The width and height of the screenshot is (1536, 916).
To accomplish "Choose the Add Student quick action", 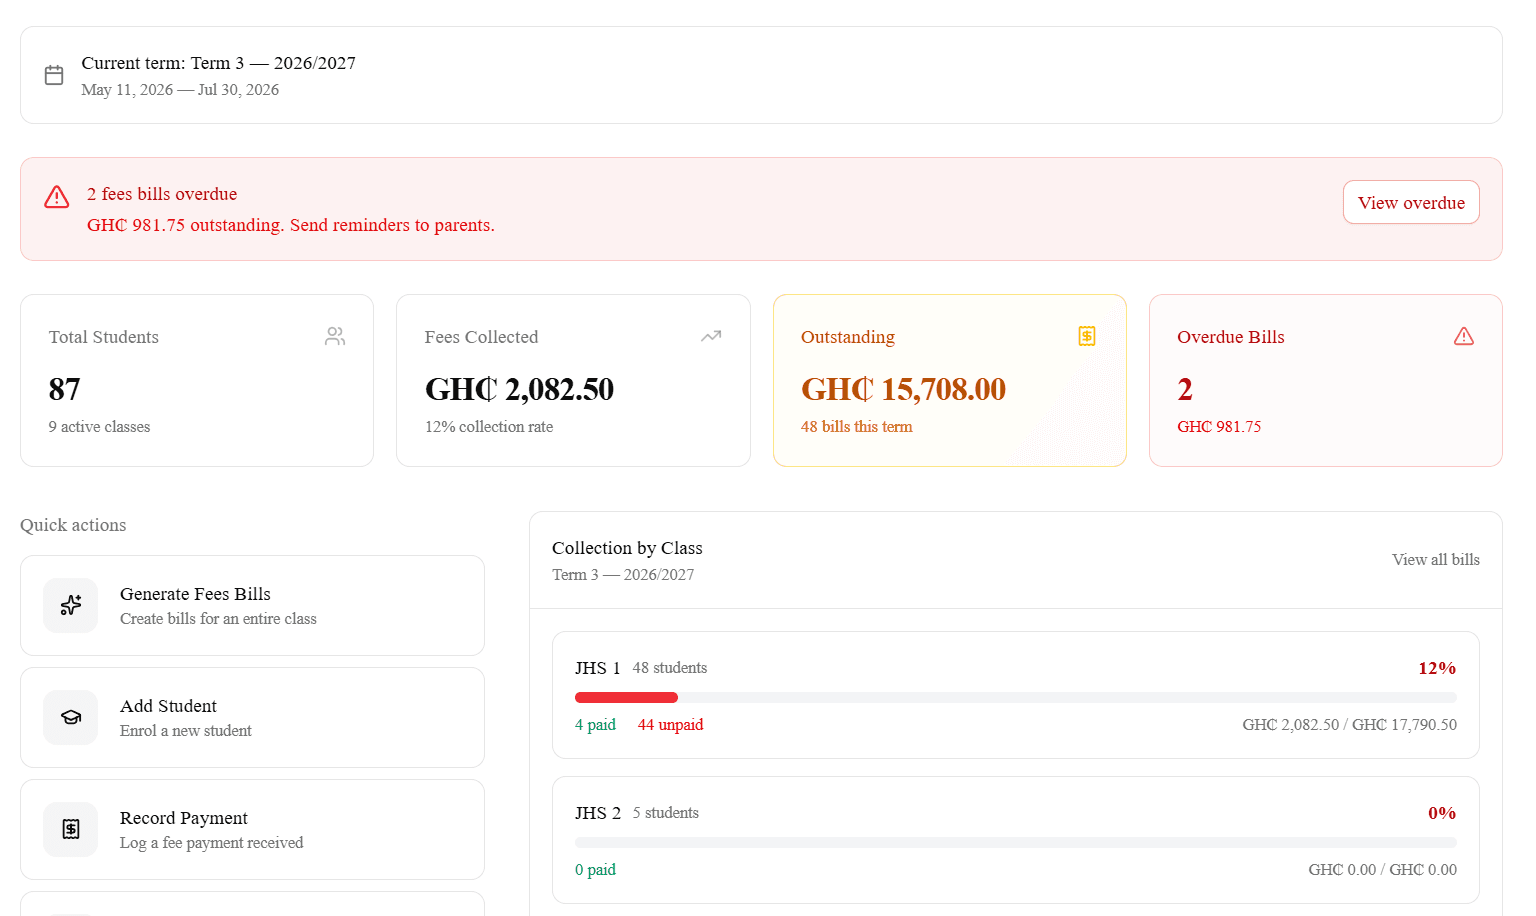I will pyautogui.click(x=252, y=718).
